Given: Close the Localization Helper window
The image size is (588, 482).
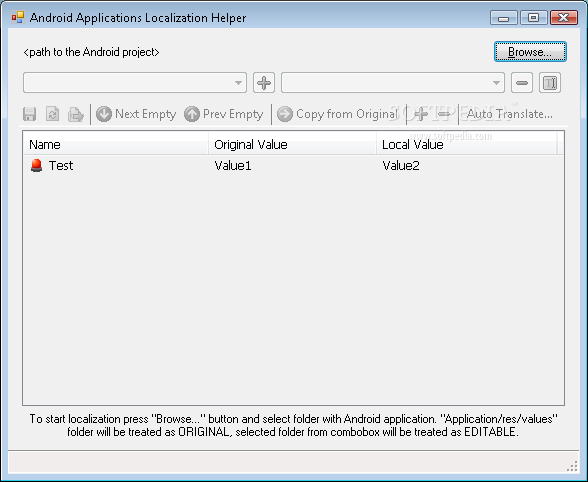Looking at the screenshot, I should pyautogui.click(x=564, y=18).
